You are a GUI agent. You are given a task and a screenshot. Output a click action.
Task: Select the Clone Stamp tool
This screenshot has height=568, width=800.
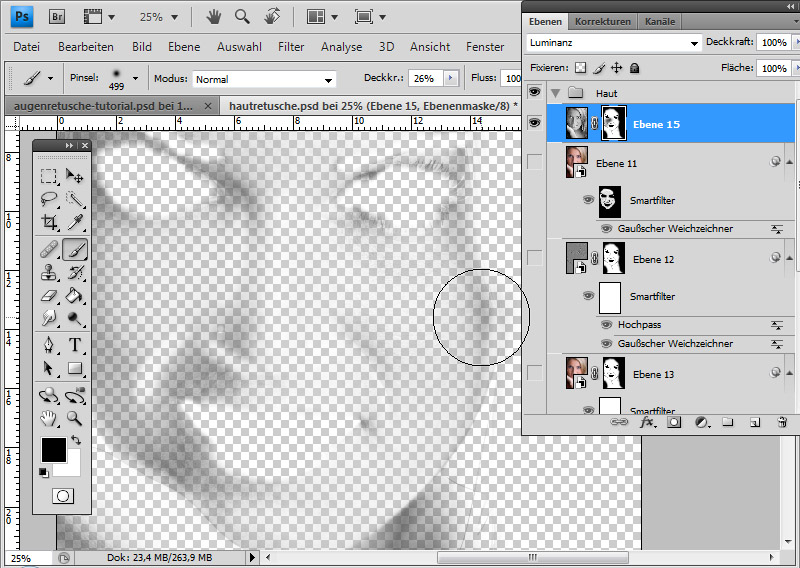pos(49,273)
